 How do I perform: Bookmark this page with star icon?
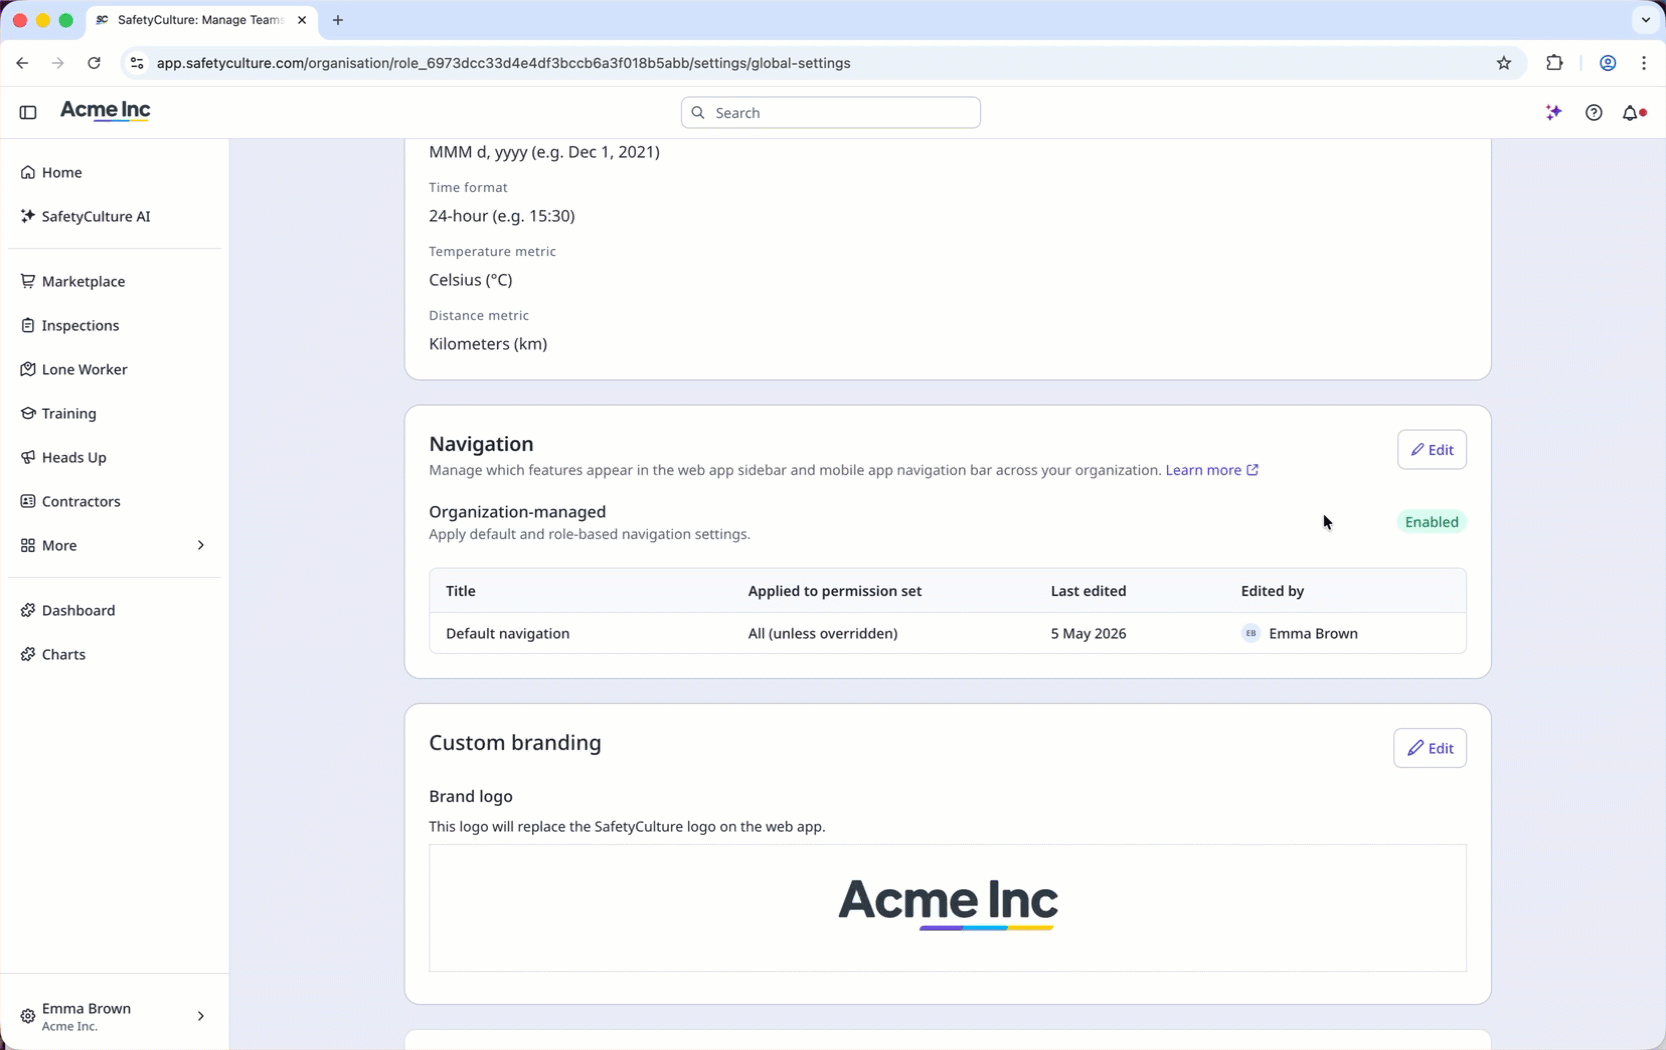coord(1503,63)
